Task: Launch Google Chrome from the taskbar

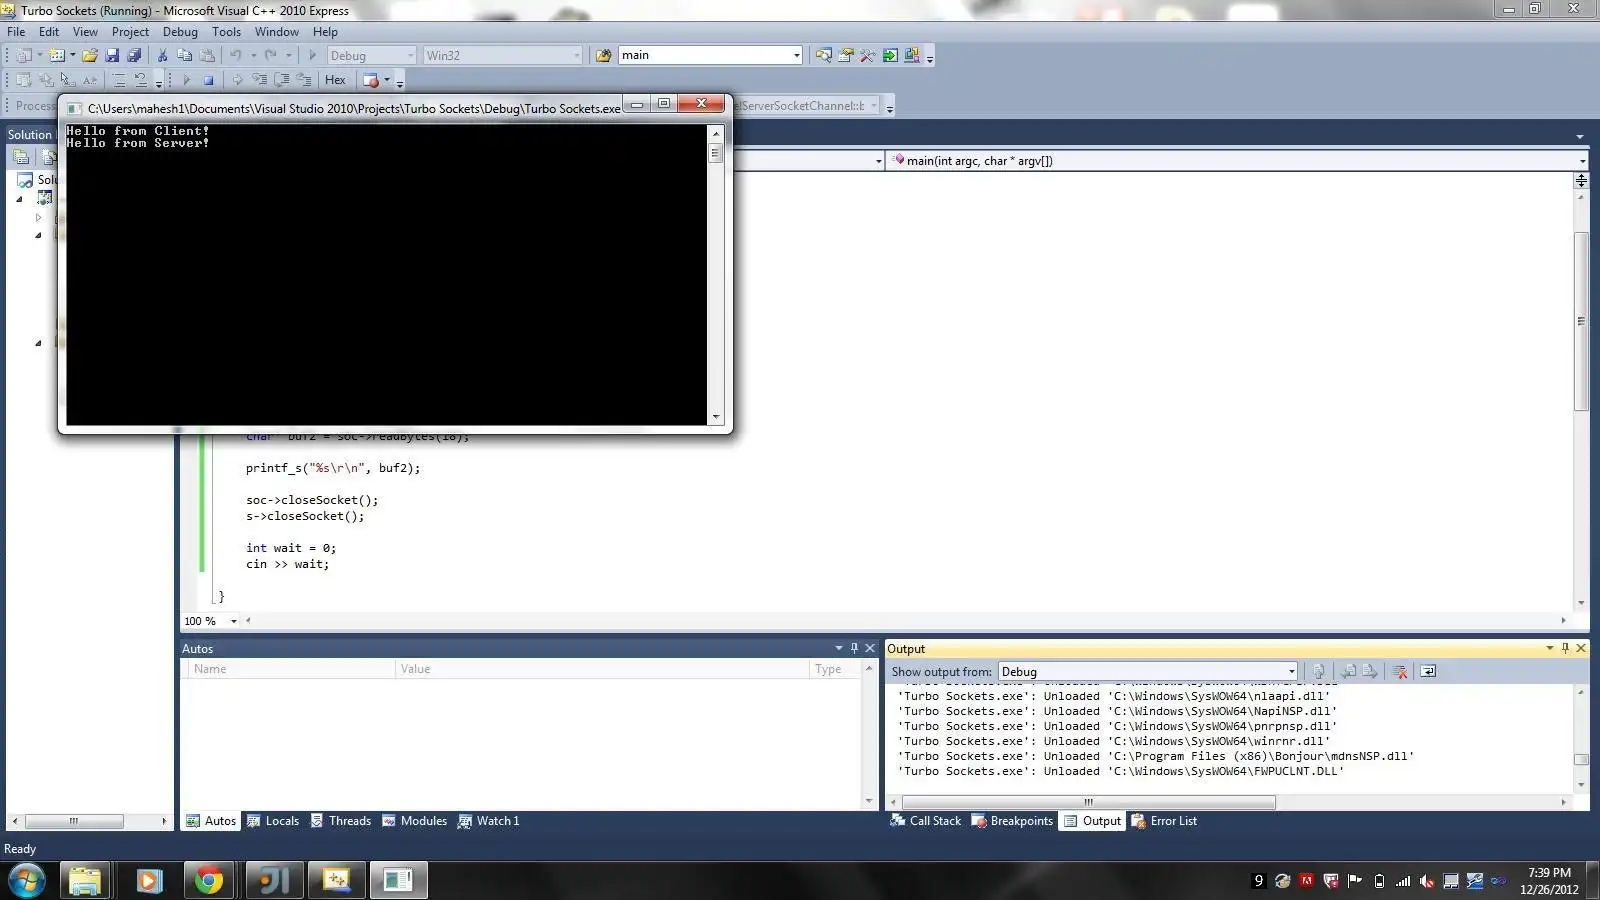Action: click(x=209, y=880)
